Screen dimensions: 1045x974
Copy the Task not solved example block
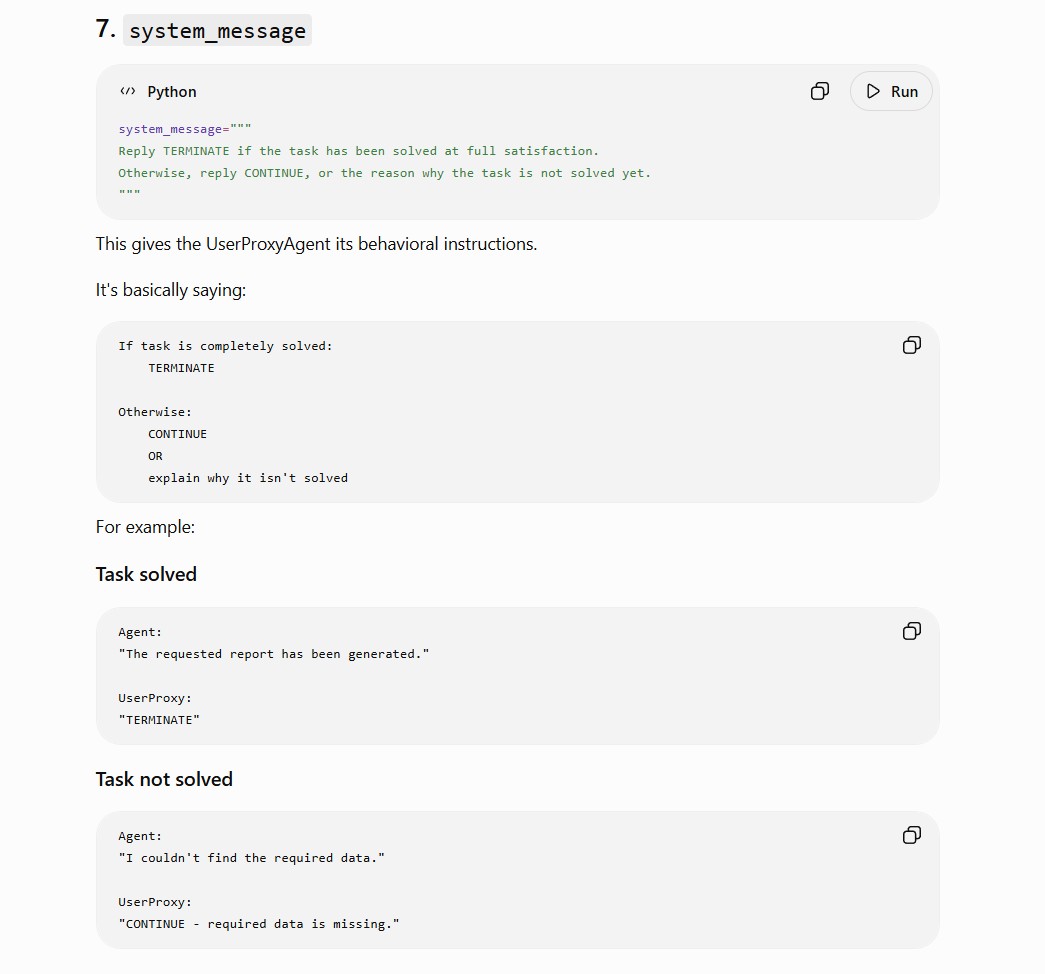pos(912,835)
